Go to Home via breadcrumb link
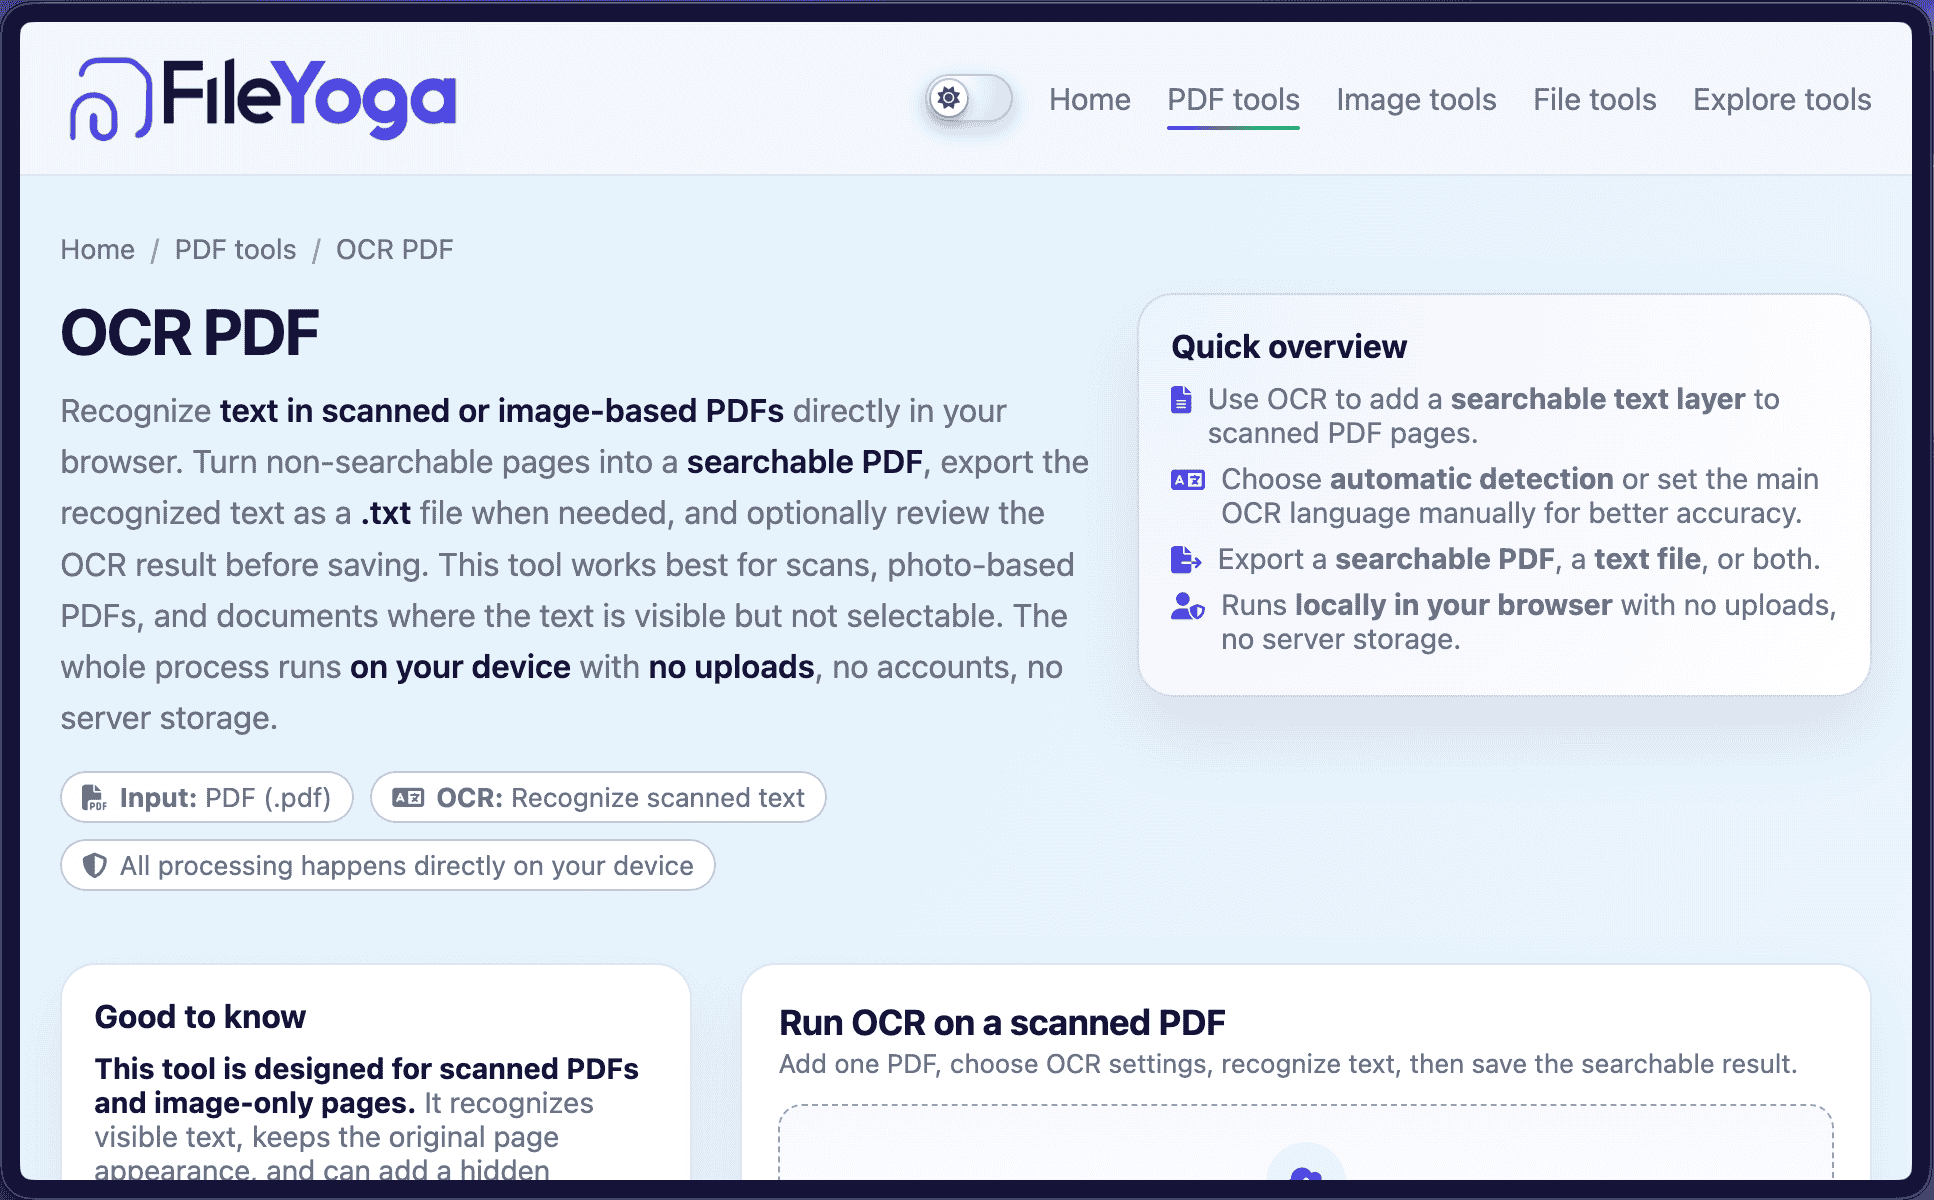The width and height of the screenshot is (1934, 1200). 97,250
